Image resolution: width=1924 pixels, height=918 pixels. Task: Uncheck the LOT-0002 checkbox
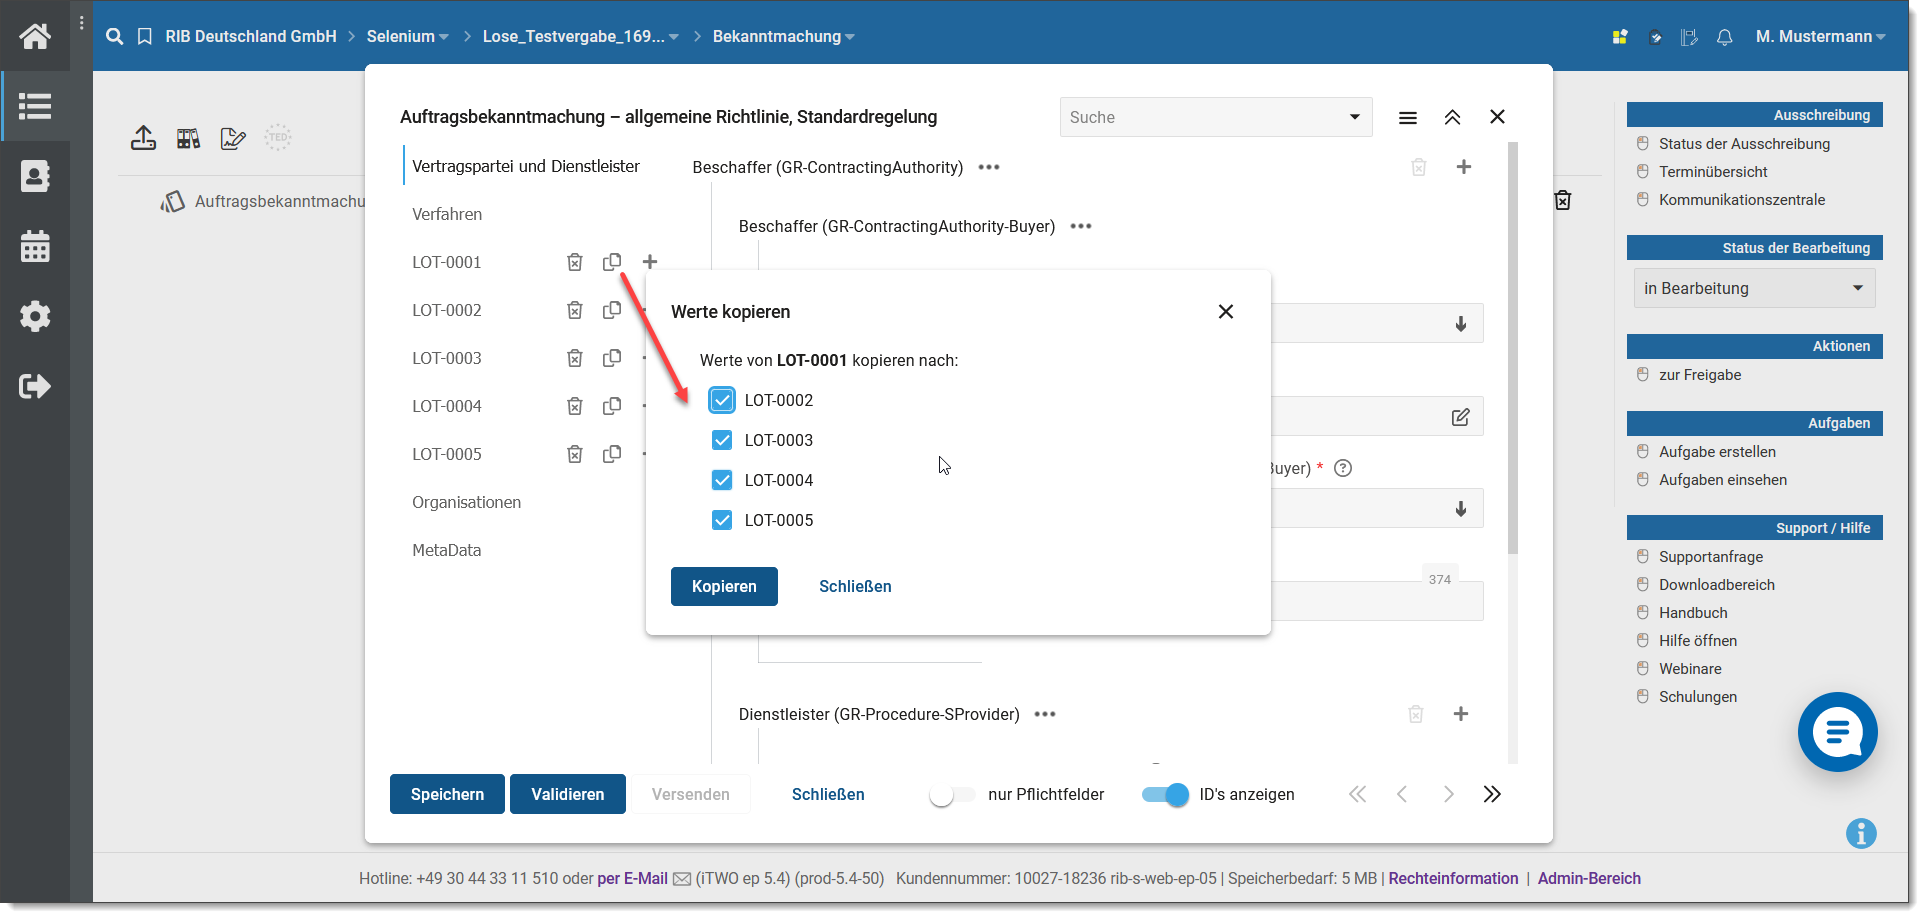click(x=722, y=400)
